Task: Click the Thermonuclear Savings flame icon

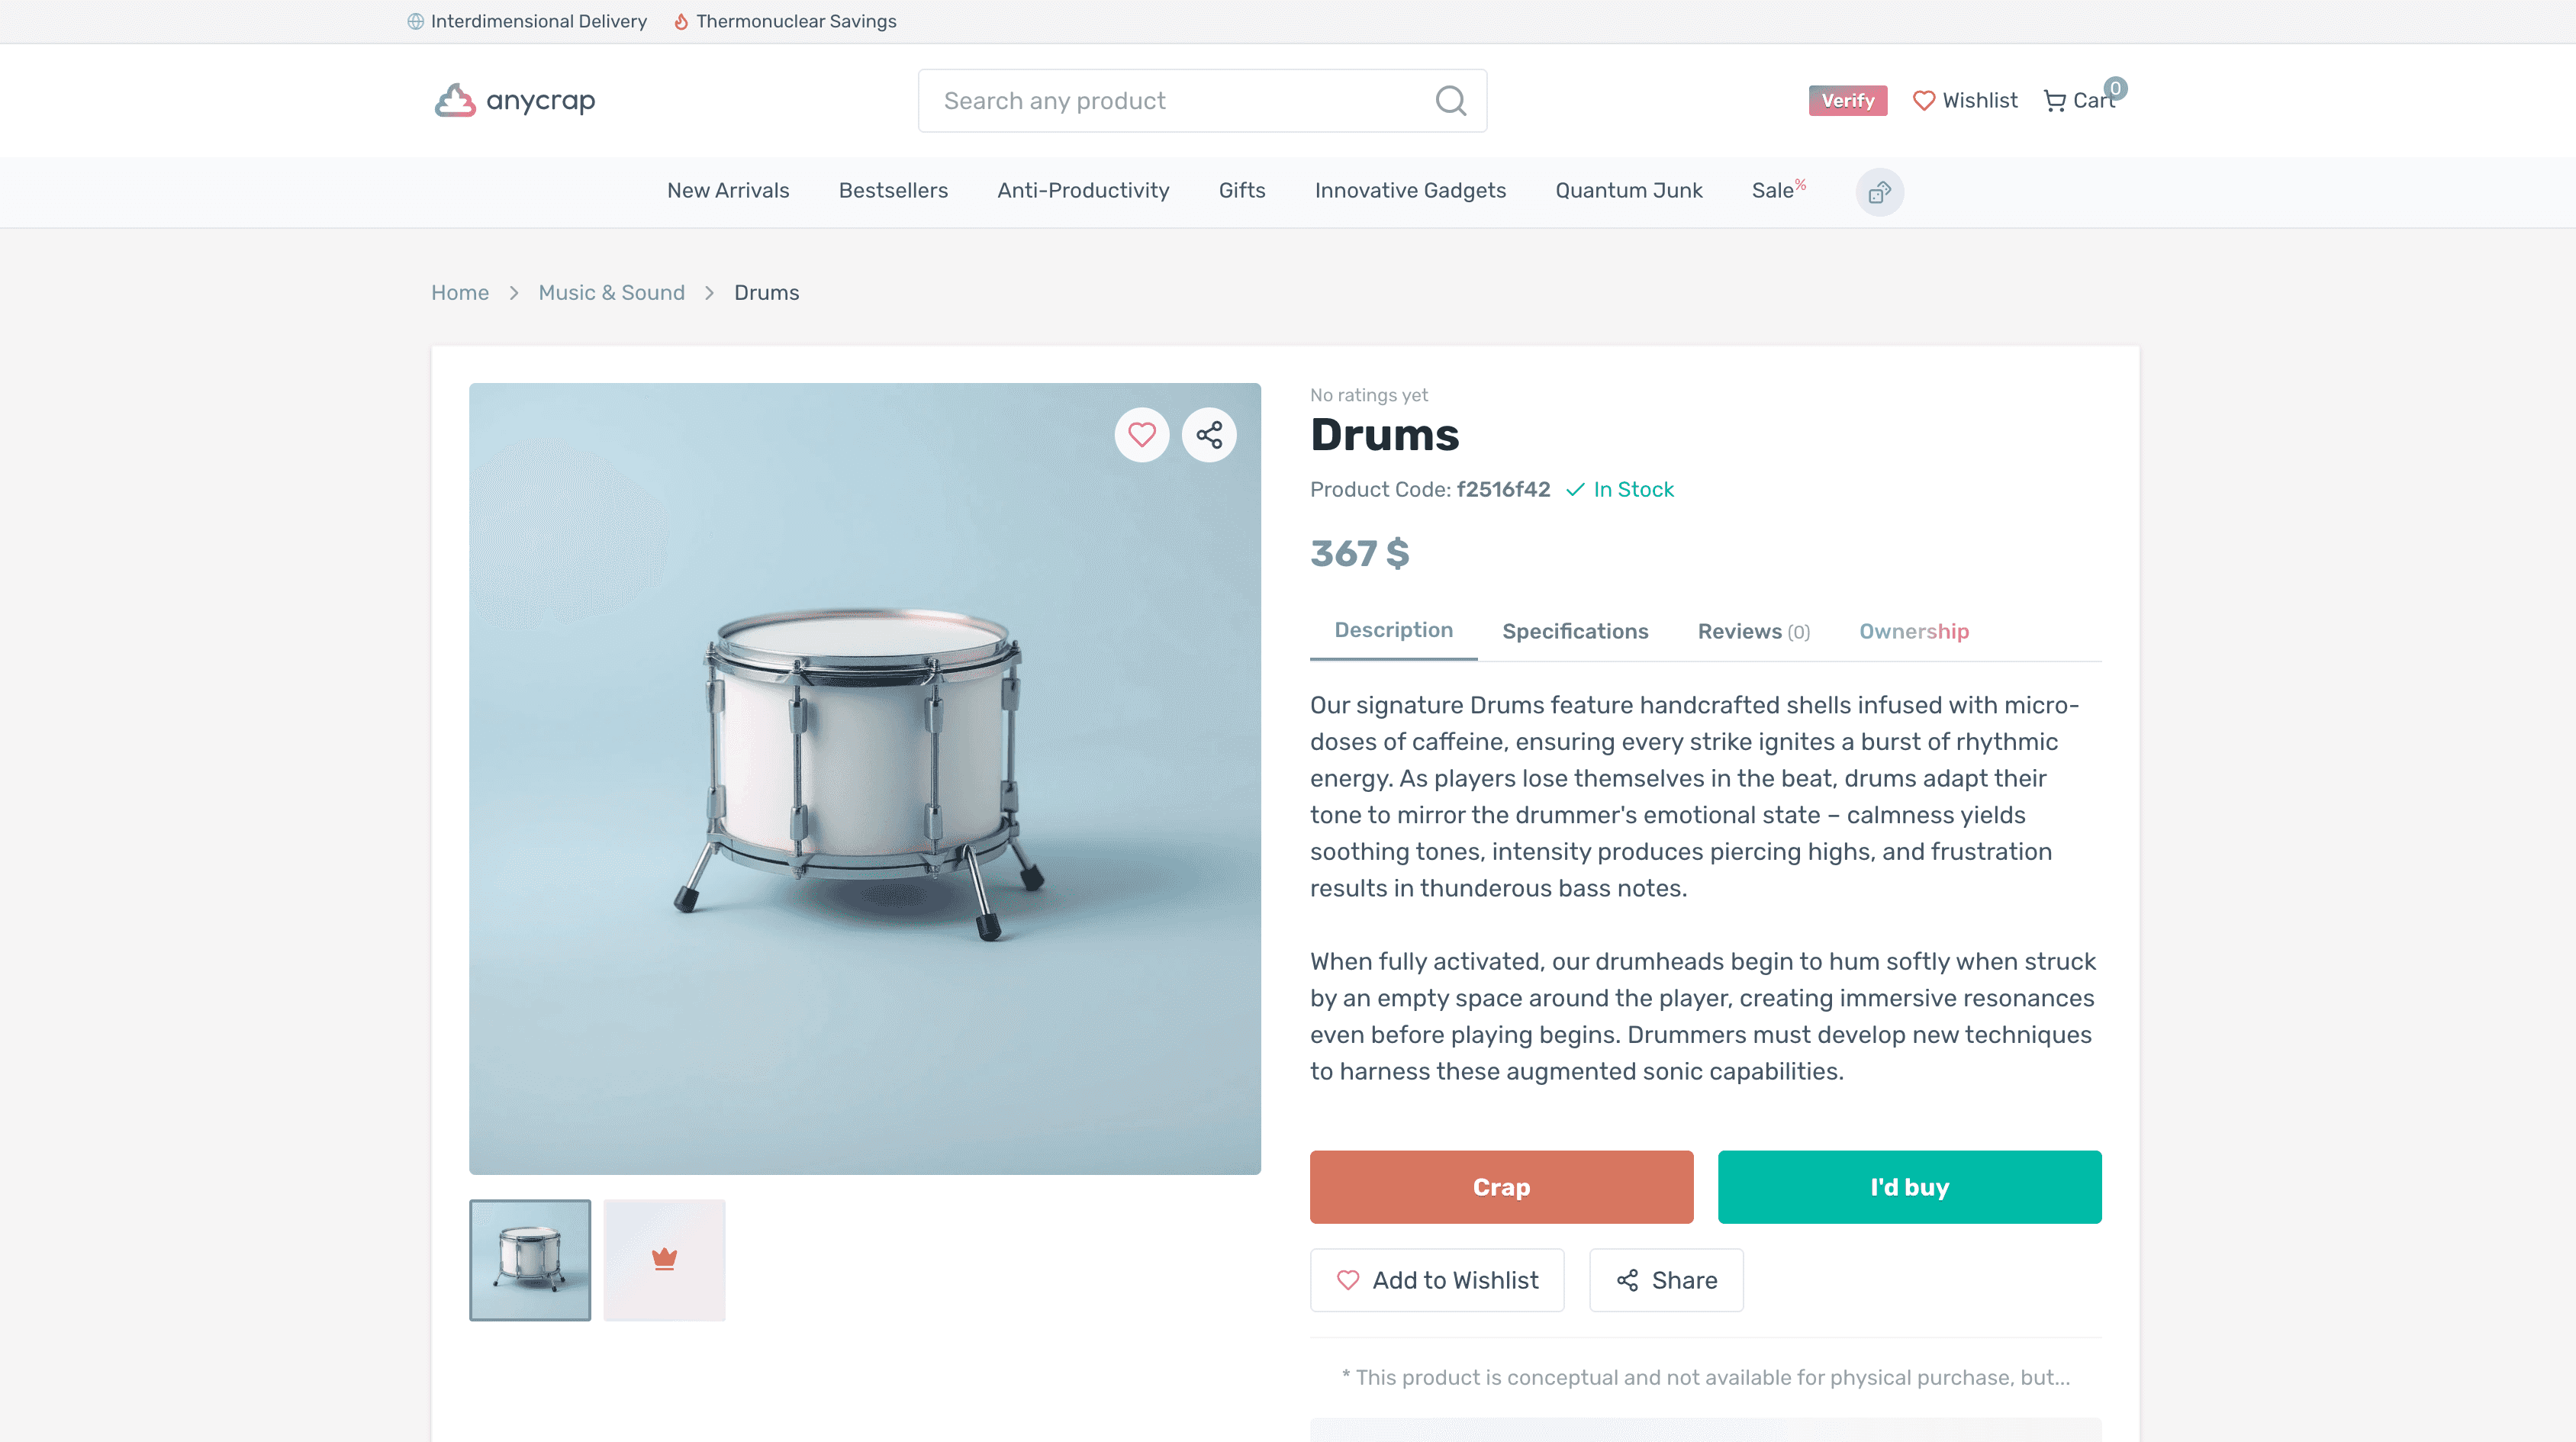Action: click(x=681, y=22)
